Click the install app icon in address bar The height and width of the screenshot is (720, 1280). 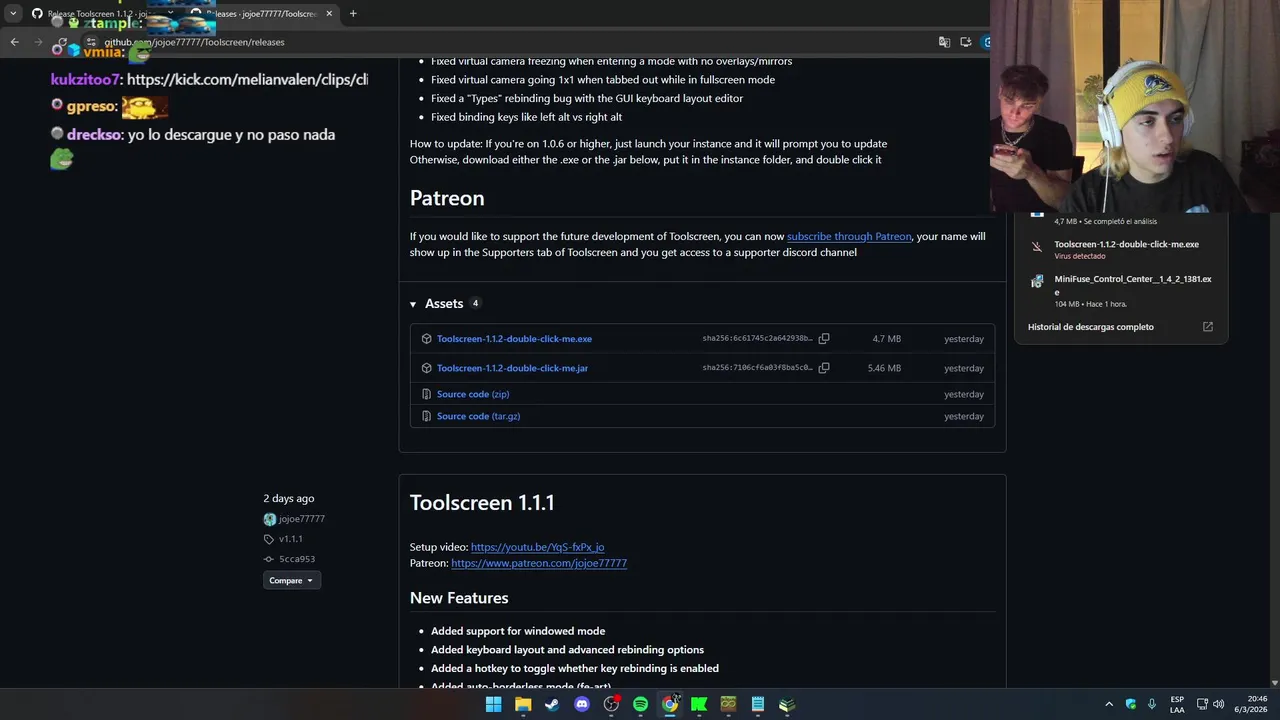[966, 42]
